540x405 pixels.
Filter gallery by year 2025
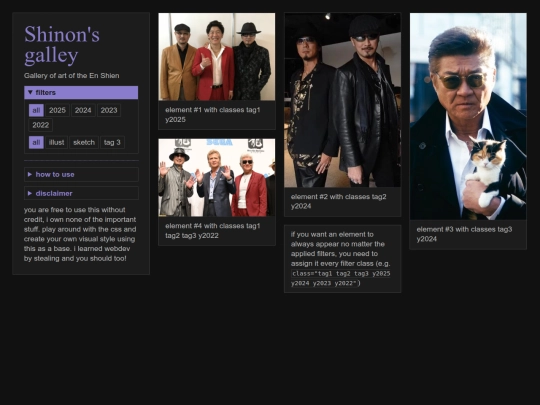coord(57,111)
